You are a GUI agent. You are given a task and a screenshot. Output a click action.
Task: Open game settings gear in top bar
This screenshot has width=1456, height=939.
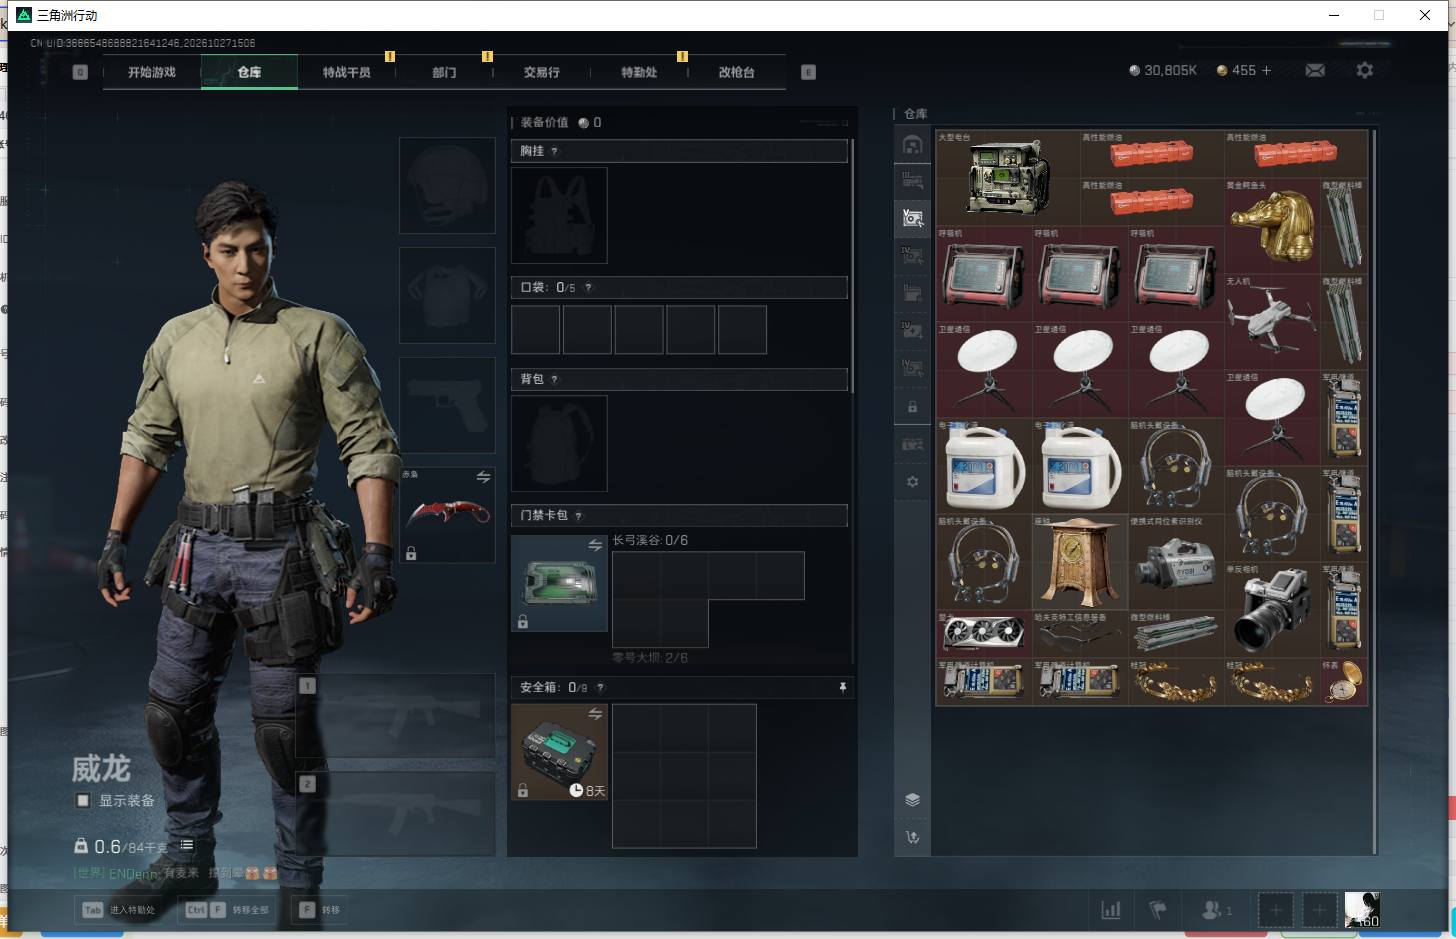(x=1365, y=70)
